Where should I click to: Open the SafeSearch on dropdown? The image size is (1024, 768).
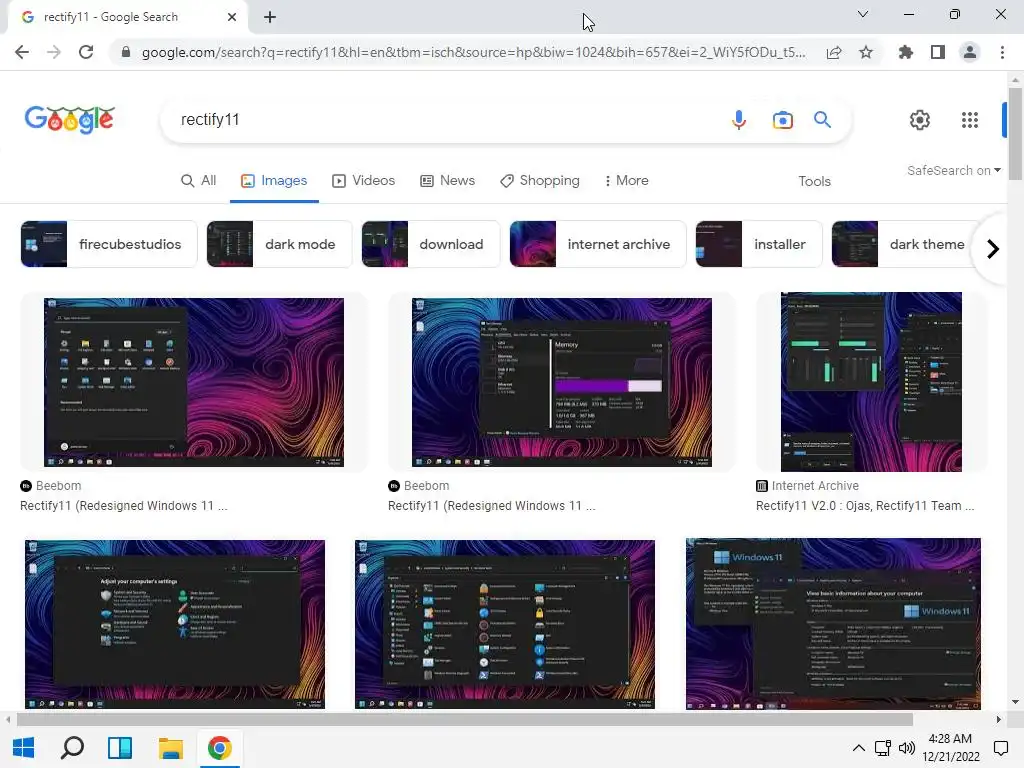(x=953, y=170)
